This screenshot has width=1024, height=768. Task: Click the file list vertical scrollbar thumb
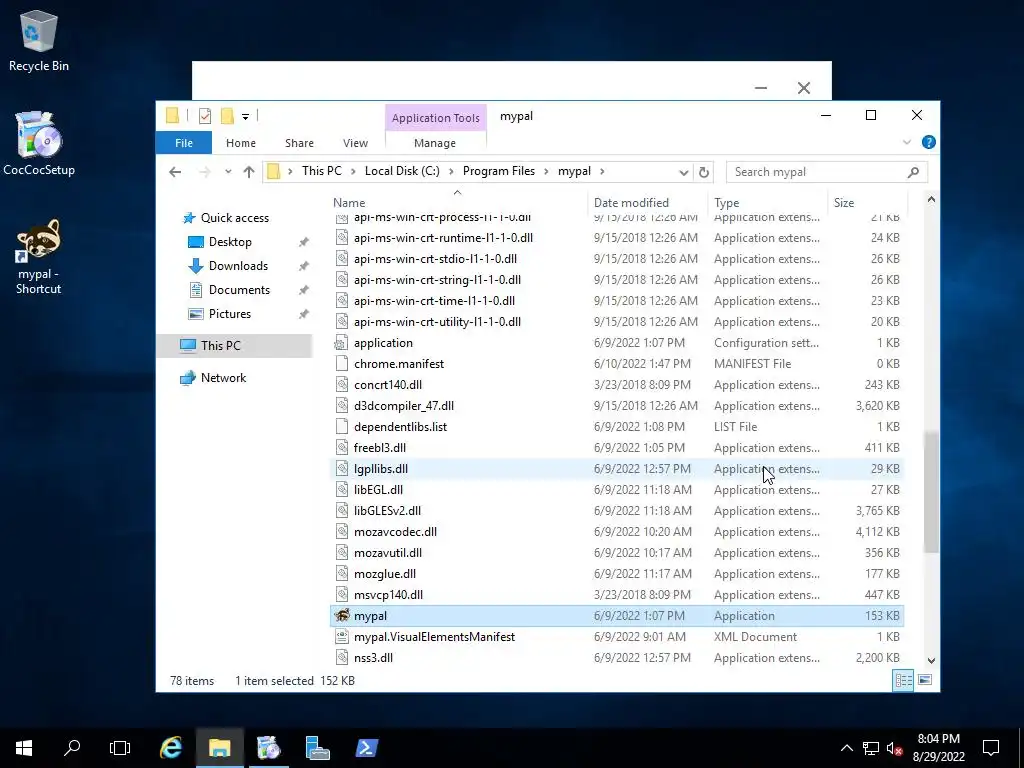click(931, 492)
